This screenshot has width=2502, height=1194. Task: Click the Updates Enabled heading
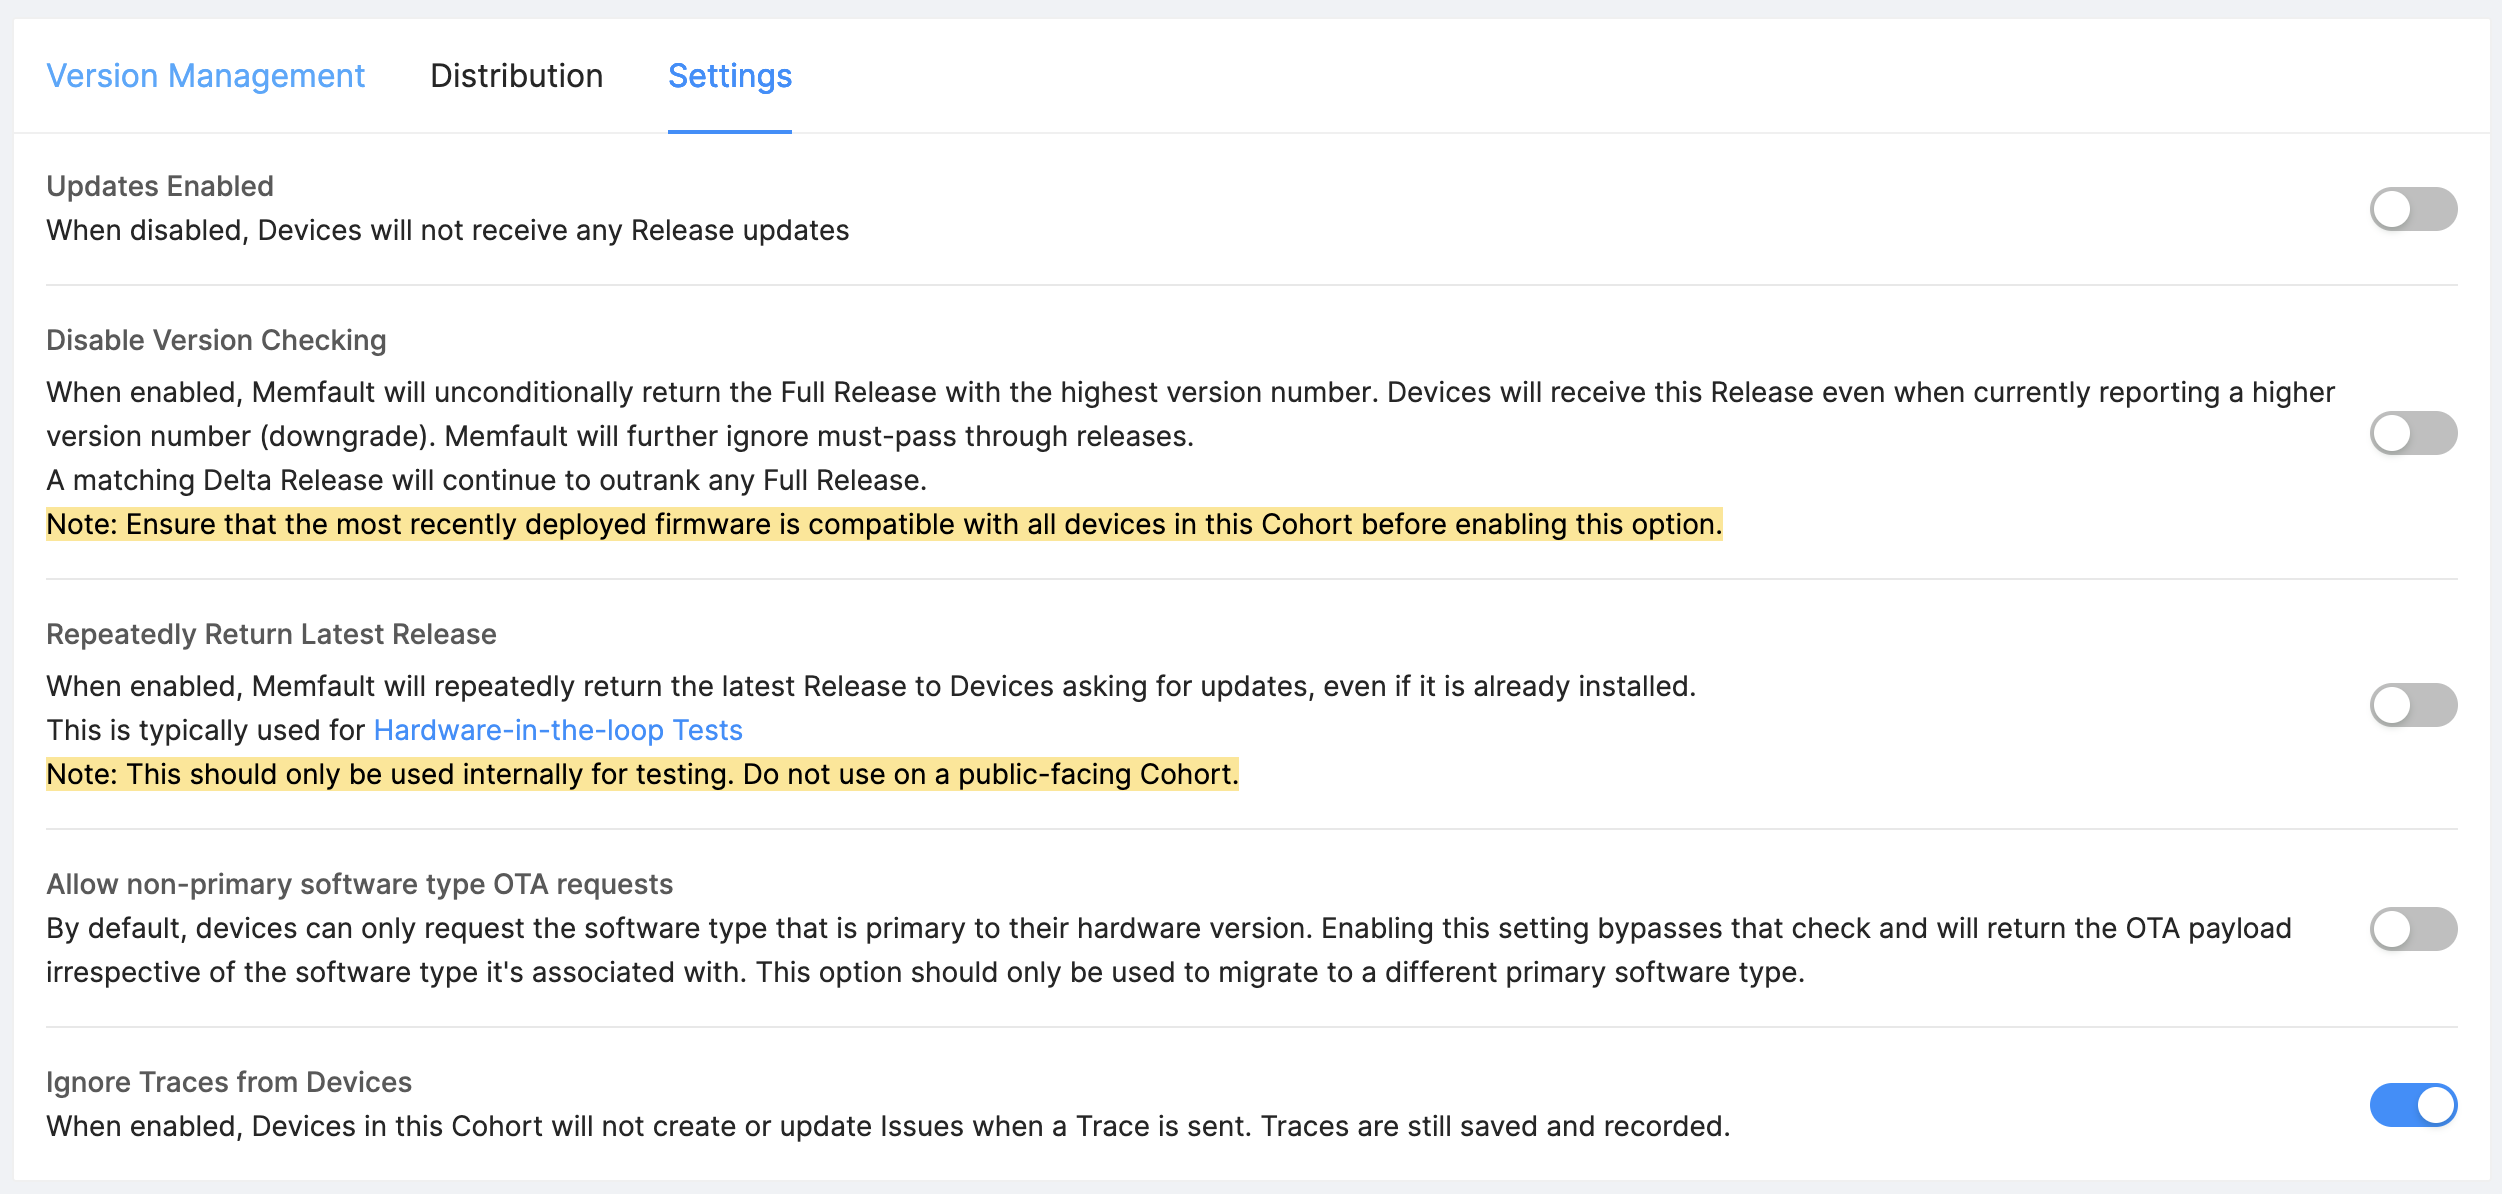[x=160, y=186]
